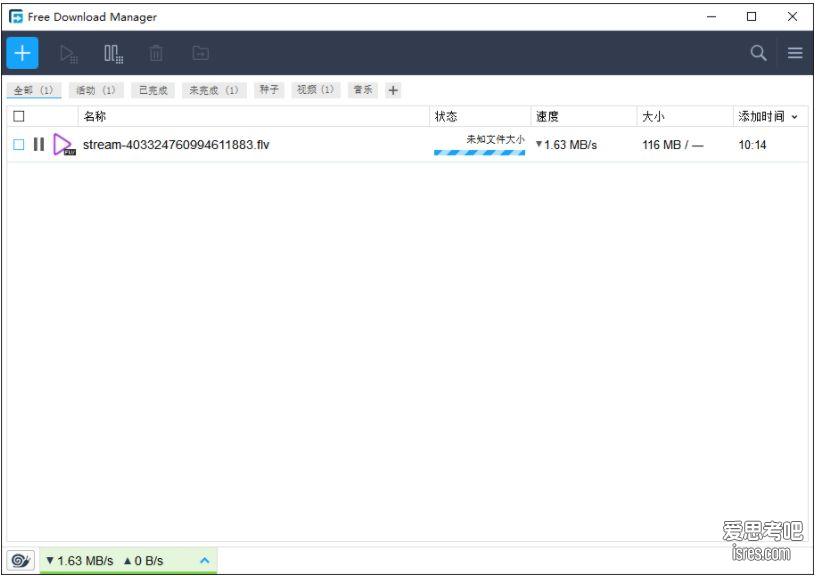Start all downloads from the toolbar
This screenshot has width=817, height=576.
(x=68, y=54)
